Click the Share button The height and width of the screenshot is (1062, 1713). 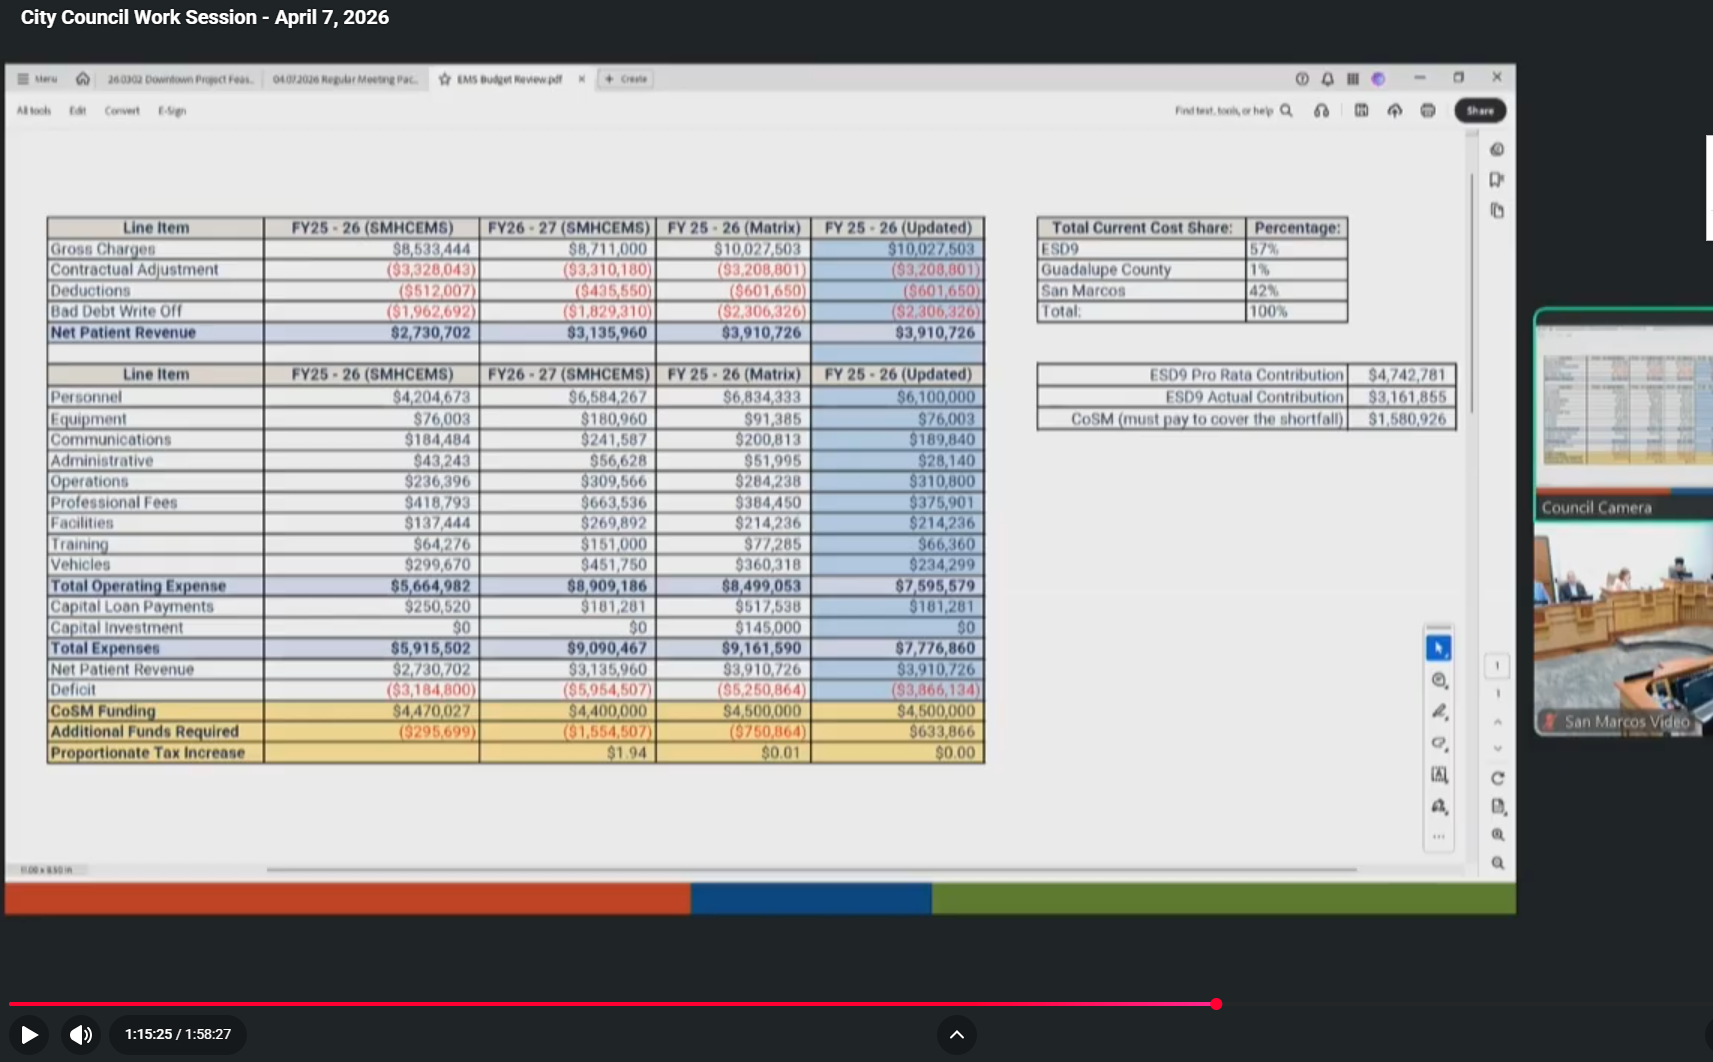point(1480,111)
